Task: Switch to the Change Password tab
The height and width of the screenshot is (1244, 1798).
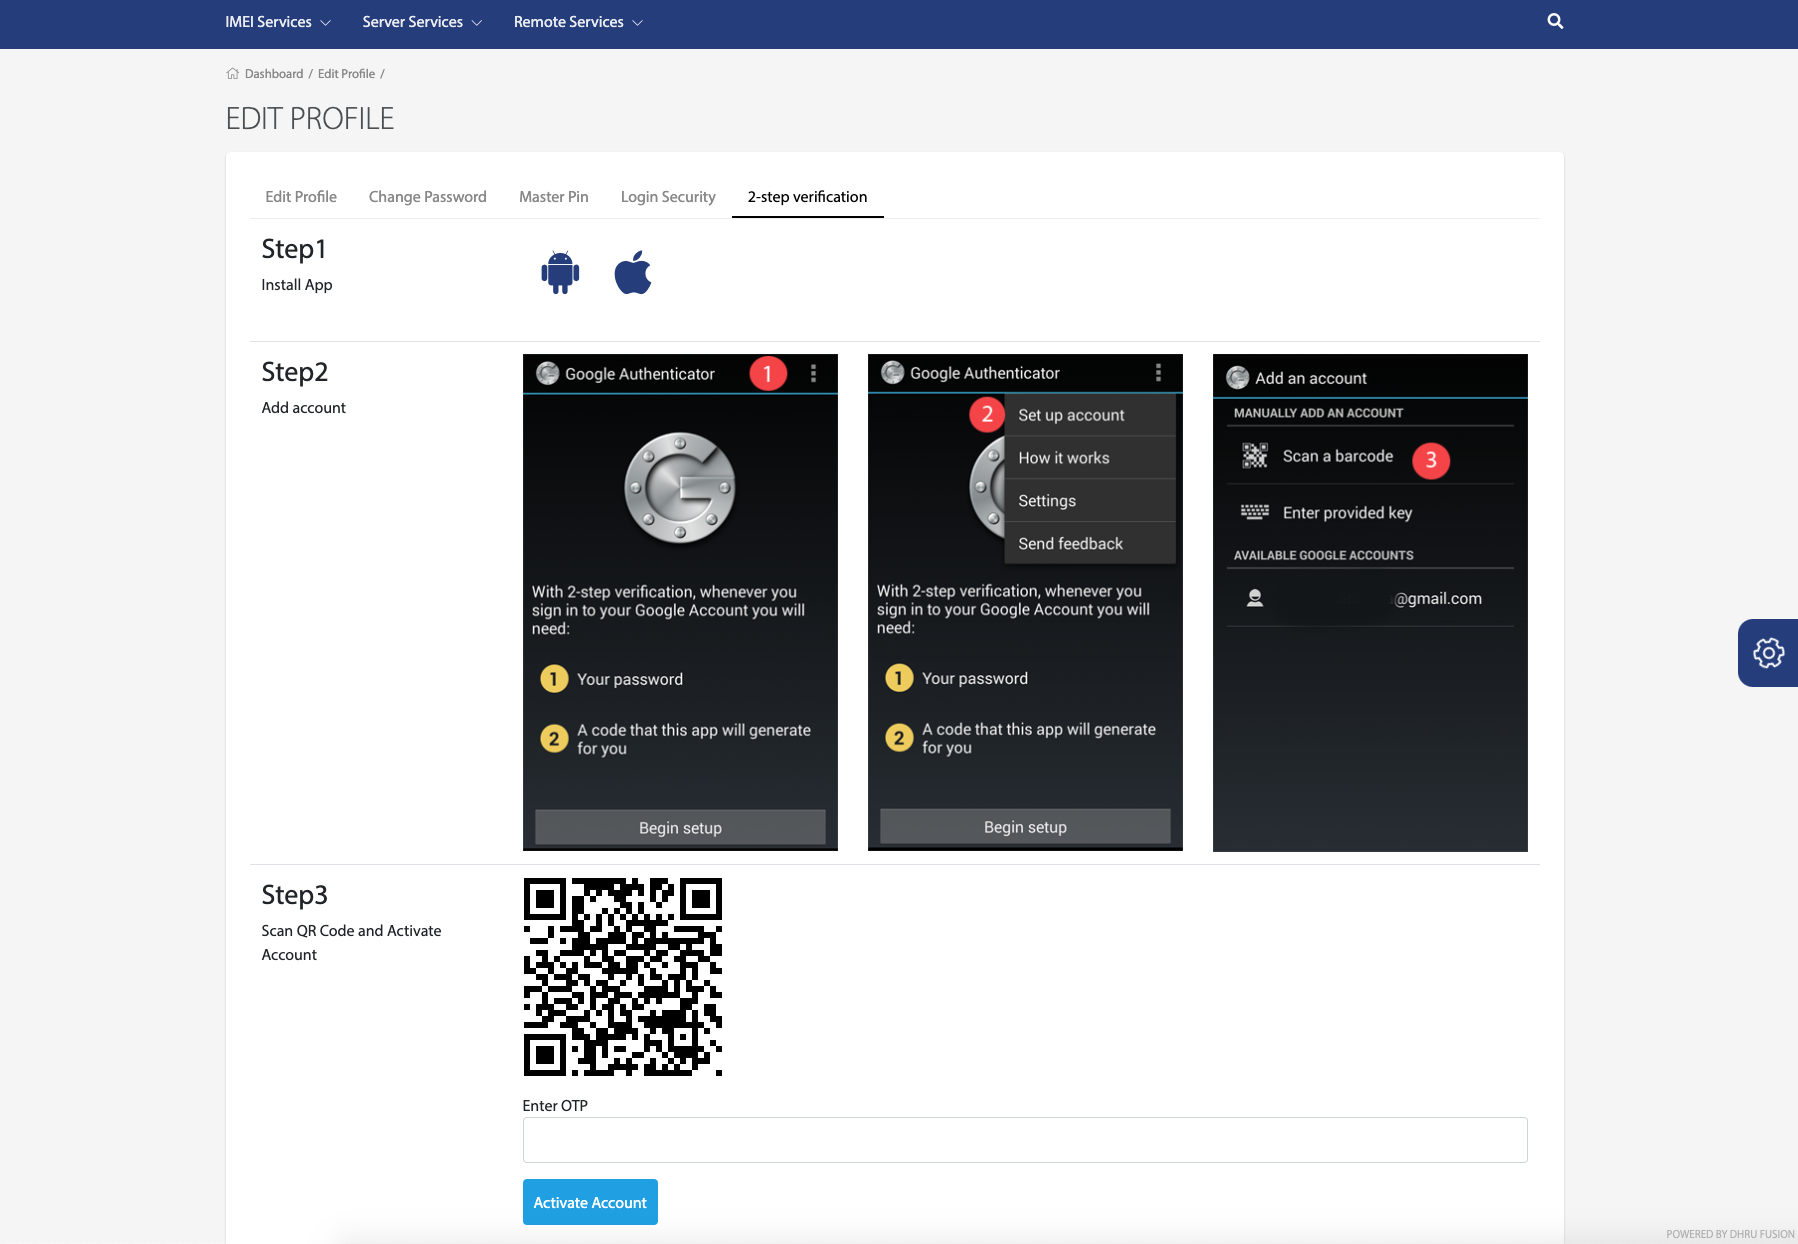Action: pyautogui.click(x=427, y=197)
